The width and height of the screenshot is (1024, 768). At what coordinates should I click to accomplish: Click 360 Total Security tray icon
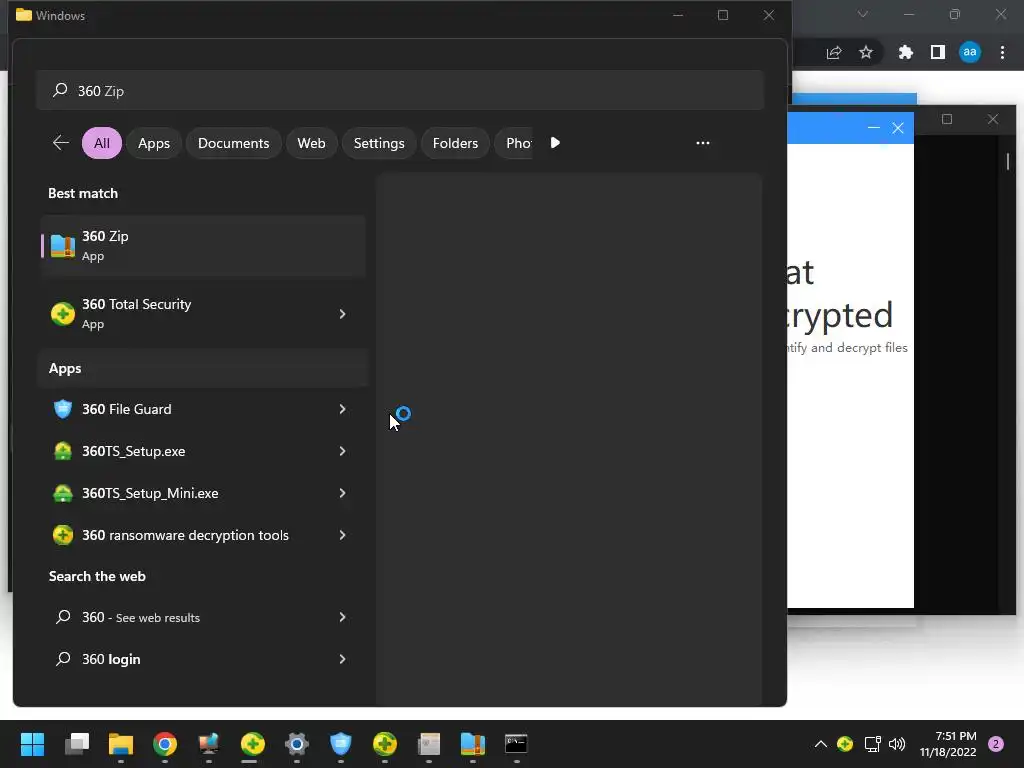(x=845, y=744)
